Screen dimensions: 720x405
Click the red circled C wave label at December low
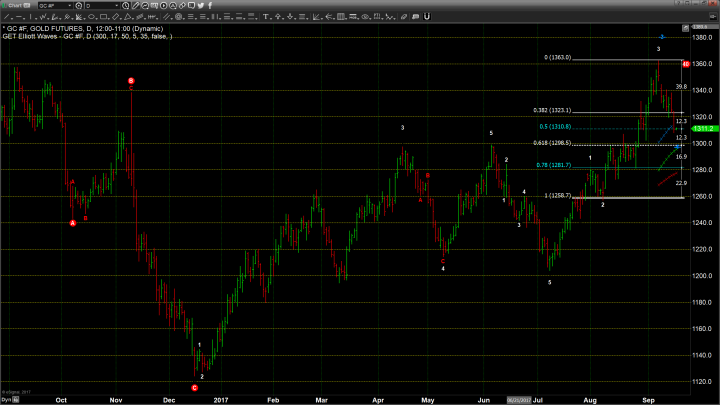(x=195, y=388)
